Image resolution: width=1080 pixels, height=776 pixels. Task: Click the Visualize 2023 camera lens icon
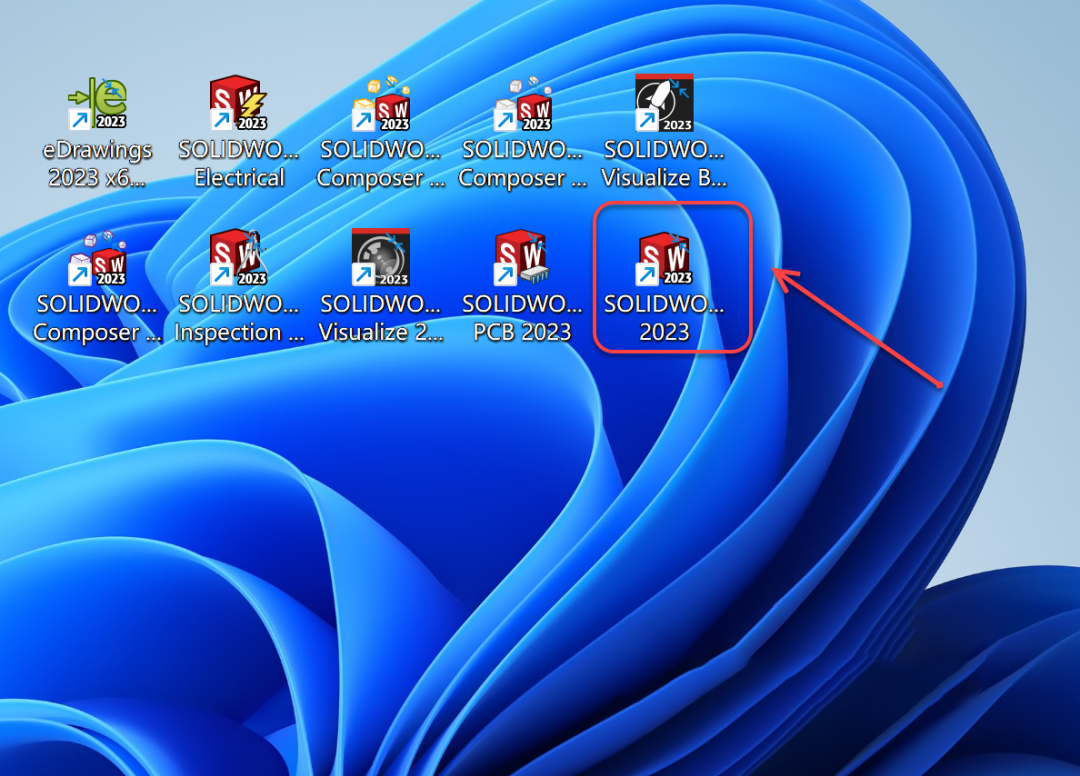point(381,258)
